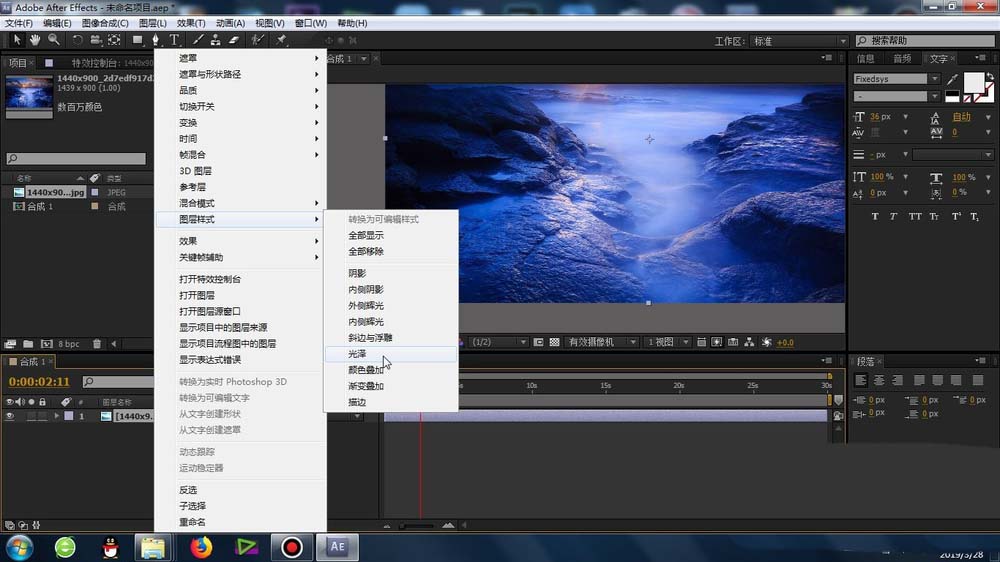Select the Eraser tool

point(234,40)
